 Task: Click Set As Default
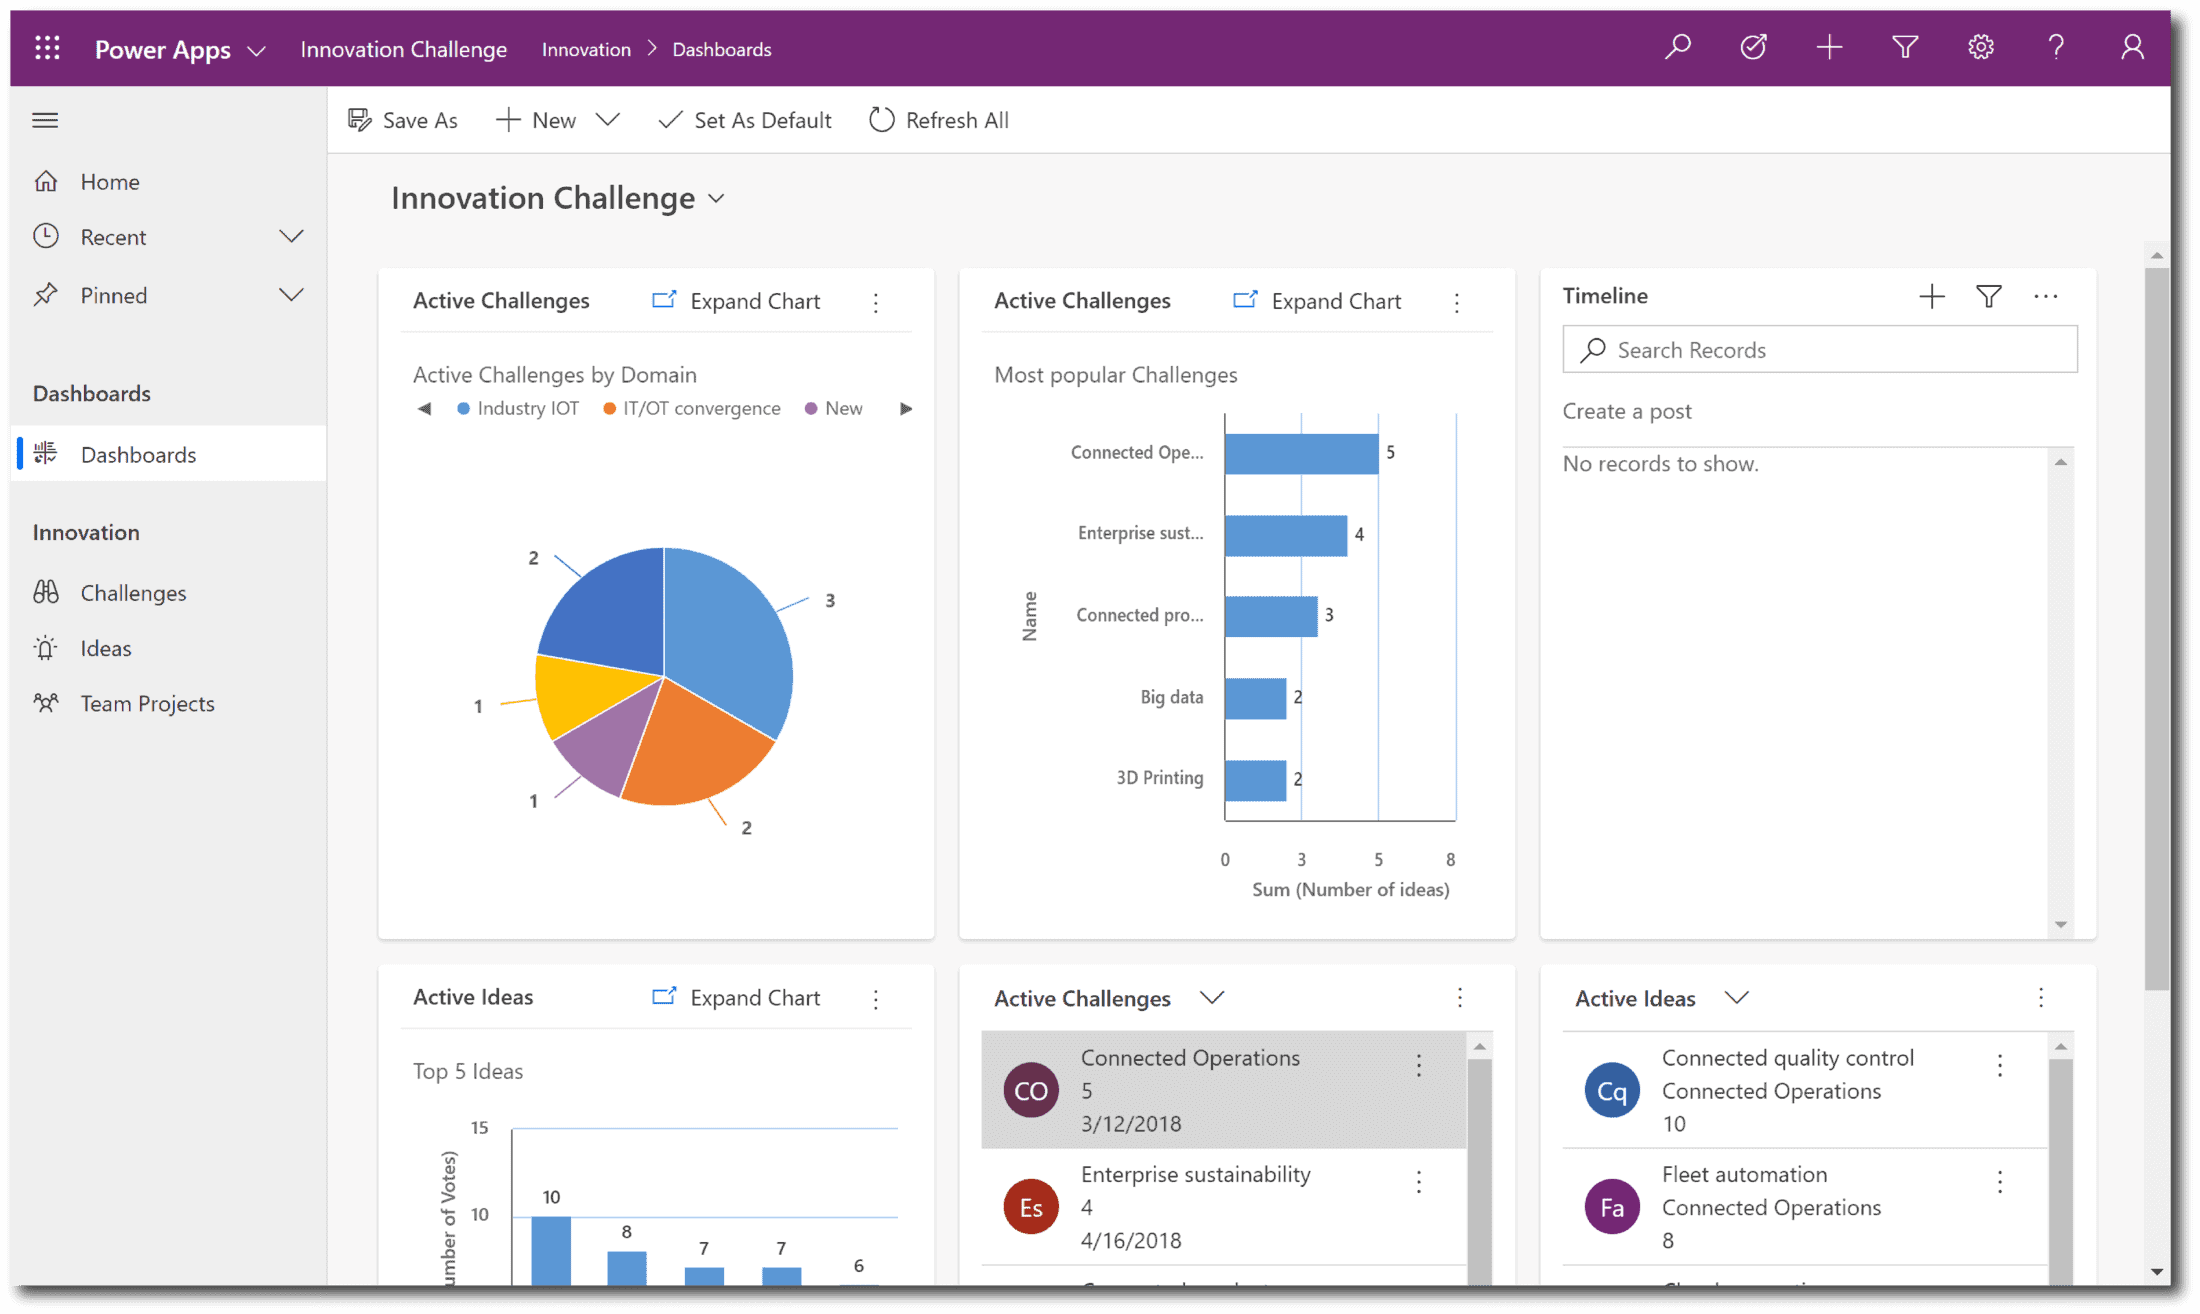745,120
